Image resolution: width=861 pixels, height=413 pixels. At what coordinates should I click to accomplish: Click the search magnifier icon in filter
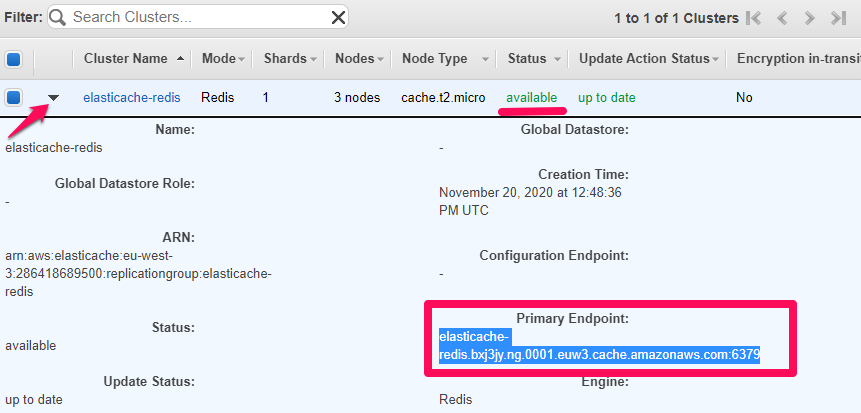pos(59,18)
